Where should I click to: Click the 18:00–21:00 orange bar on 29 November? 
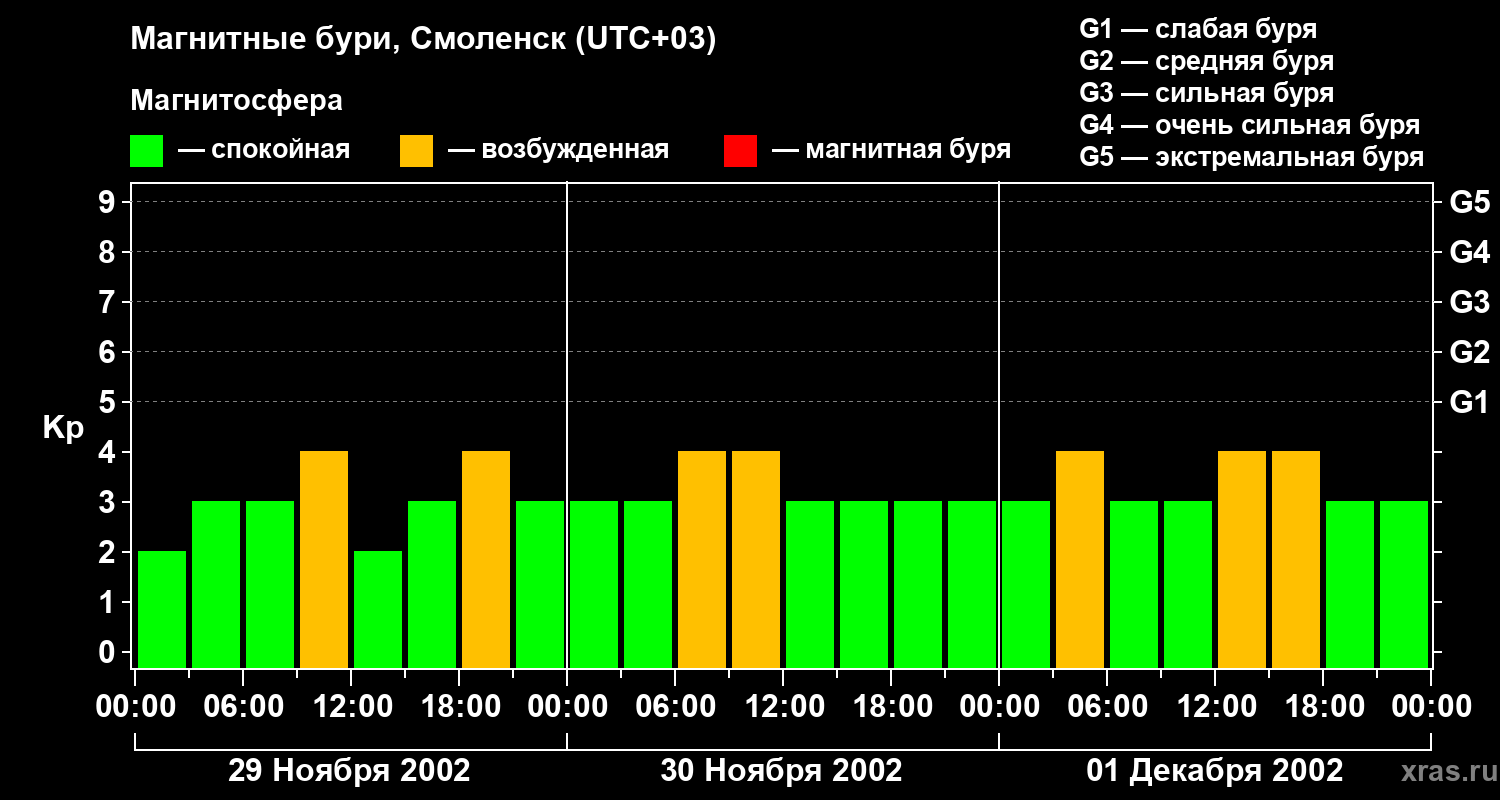click(486, 559)
